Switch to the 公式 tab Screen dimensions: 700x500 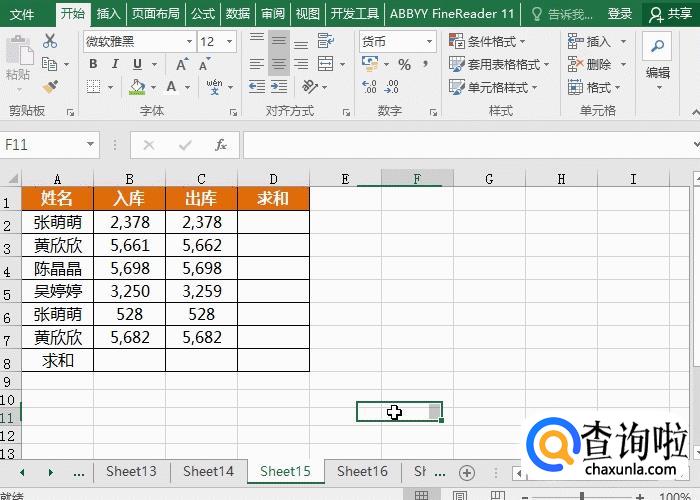(x=203, y=14)
